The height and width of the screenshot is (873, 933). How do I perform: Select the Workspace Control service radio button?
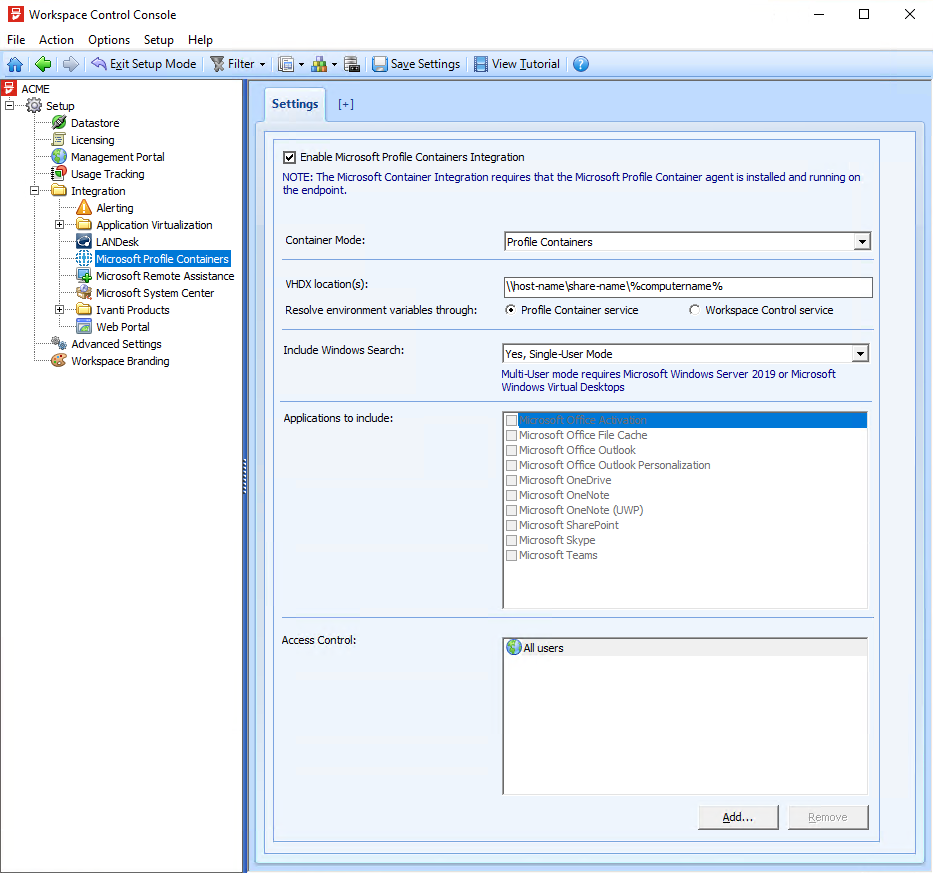697,310
